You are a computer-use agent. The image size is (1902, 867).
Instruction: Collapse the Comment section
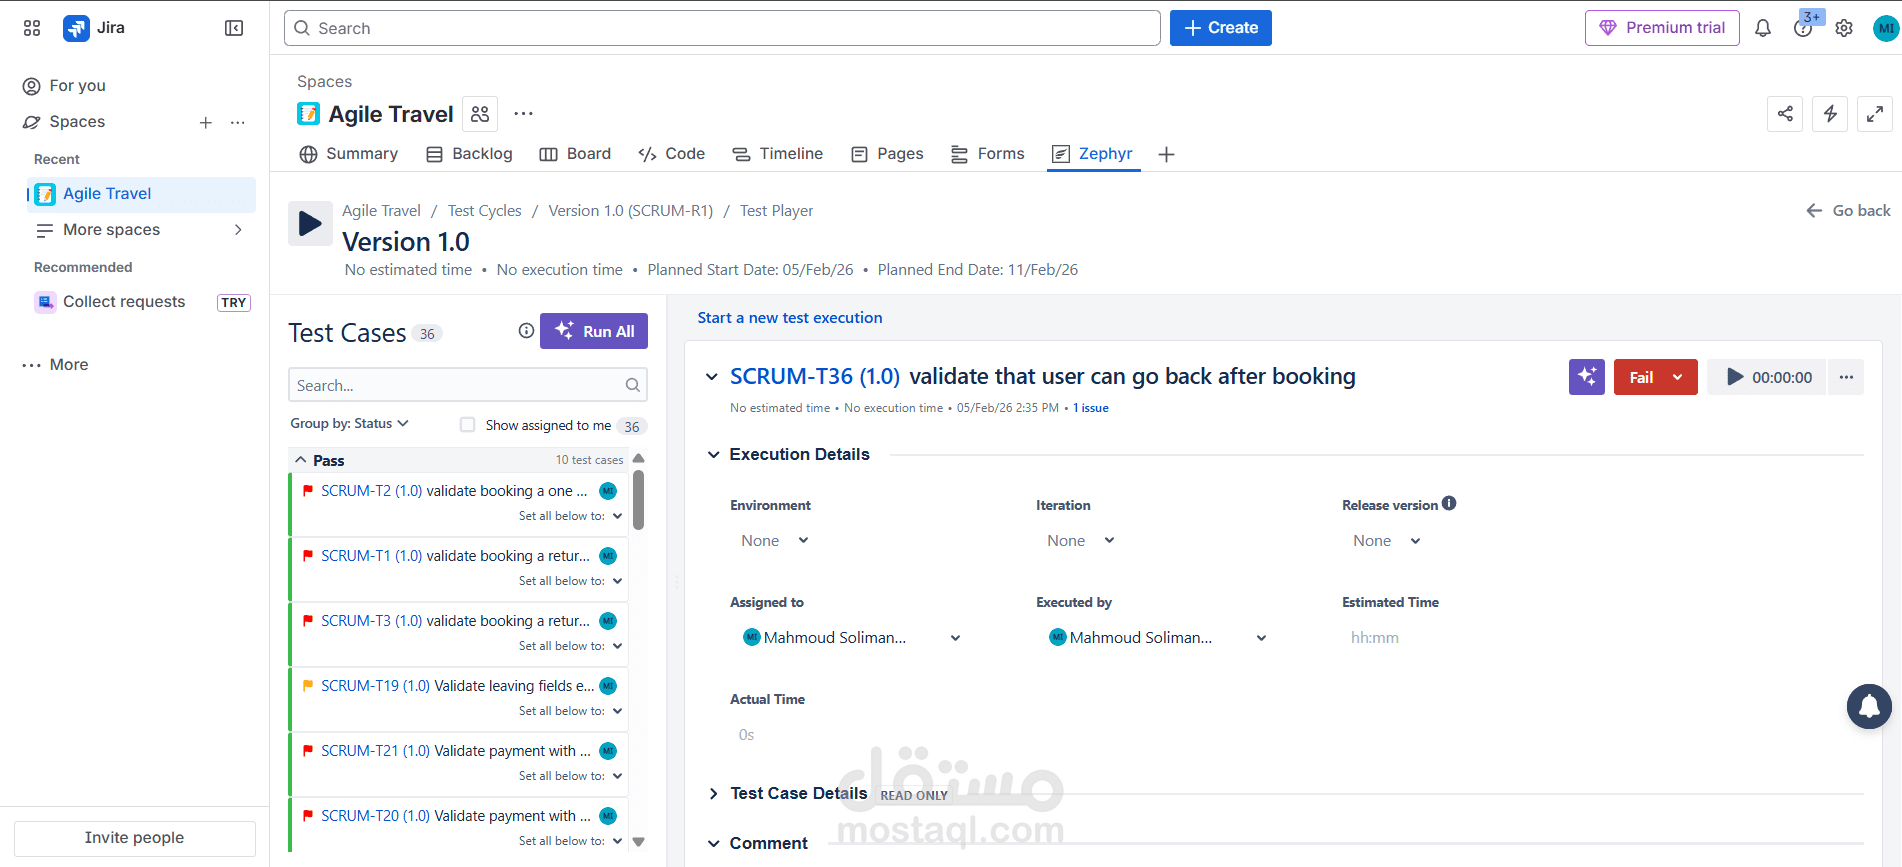click(714, 844)
